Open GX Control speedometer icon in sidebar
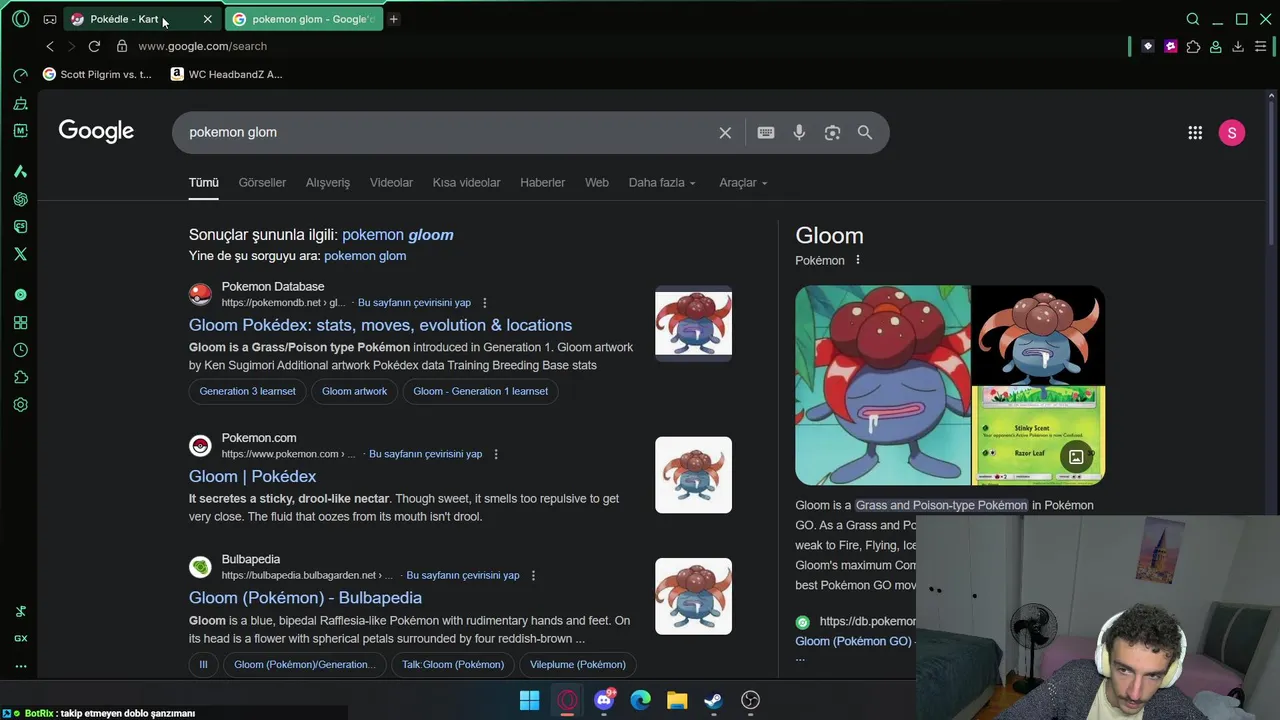The width and height of the screenshot is (1280, 720). click(20, 75)
